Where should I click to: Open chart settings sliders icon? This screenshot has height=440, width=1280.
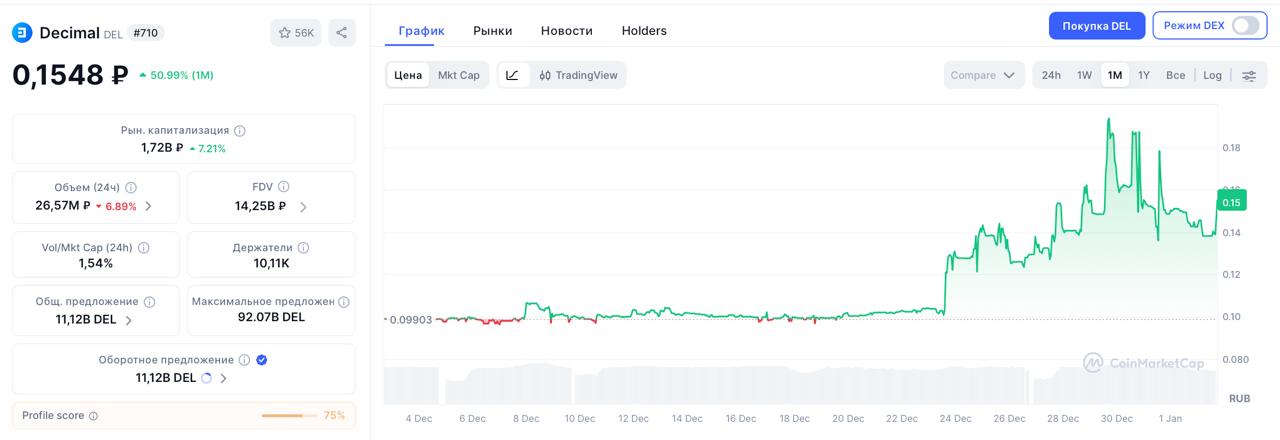click(1249, 75)
